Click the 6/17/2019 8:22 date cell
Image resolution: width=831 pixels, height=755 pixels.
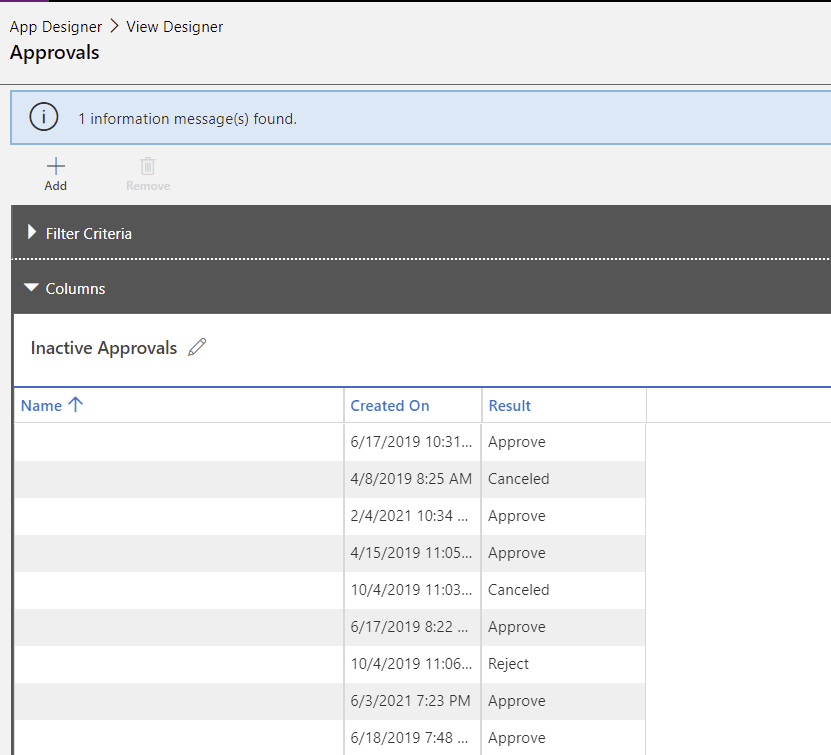pos(413,627)
